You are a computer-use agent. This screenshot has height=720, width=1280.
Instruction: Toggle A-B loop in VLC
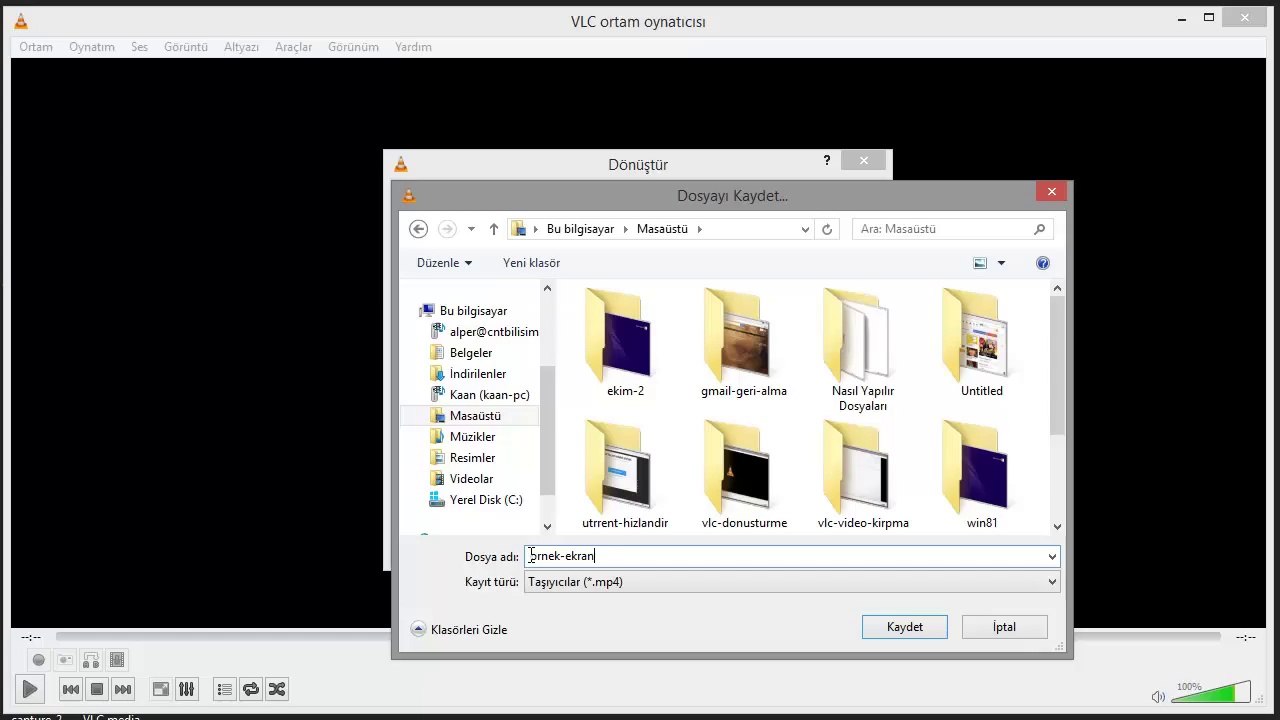pyautogui.click(x=91, y=660)
